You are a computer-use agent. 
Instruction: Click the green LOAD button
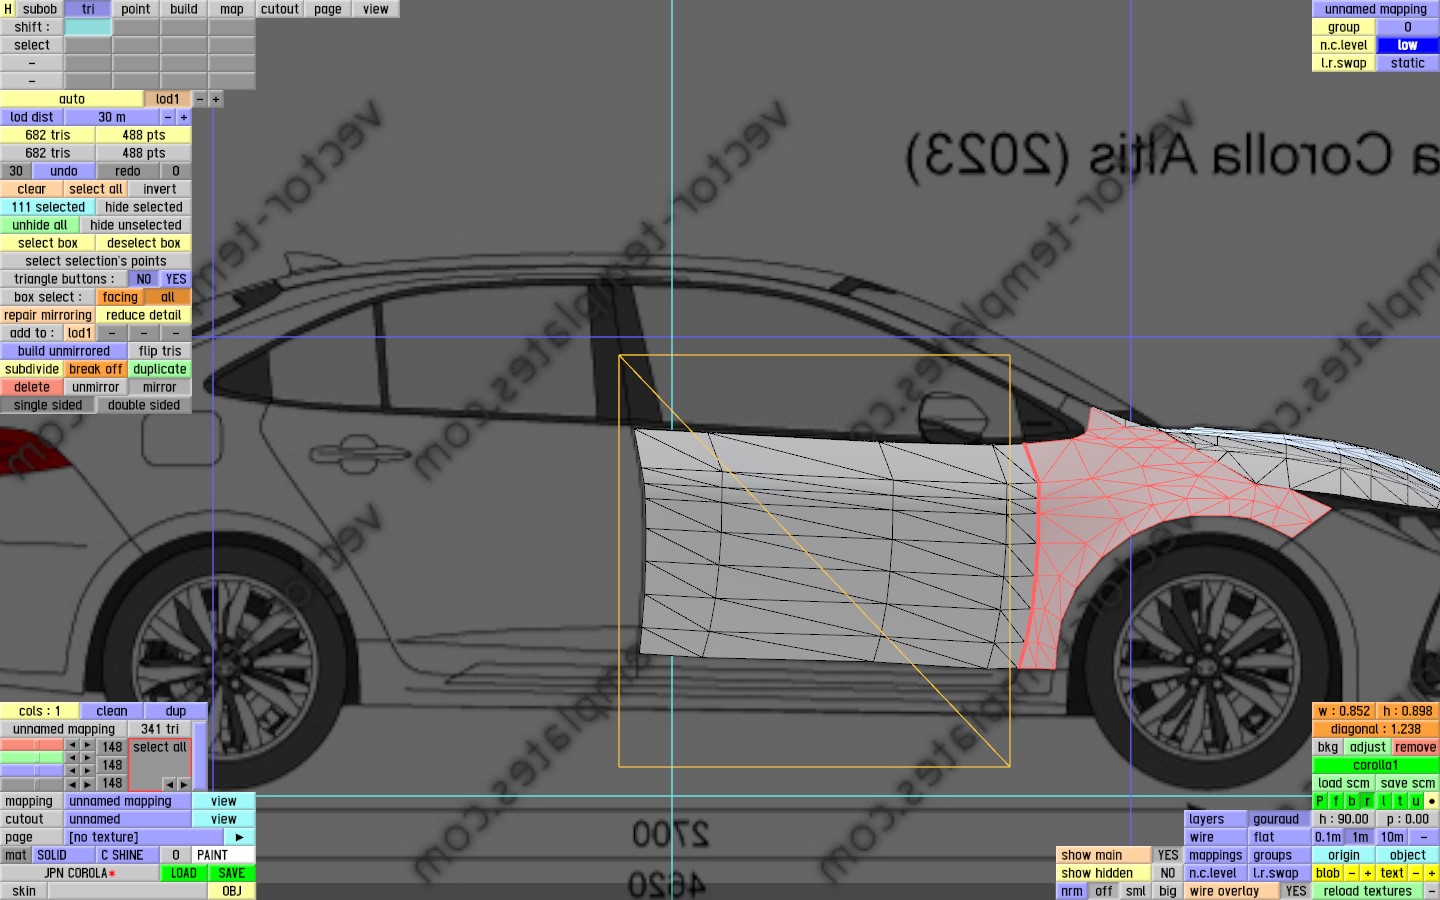184,873
